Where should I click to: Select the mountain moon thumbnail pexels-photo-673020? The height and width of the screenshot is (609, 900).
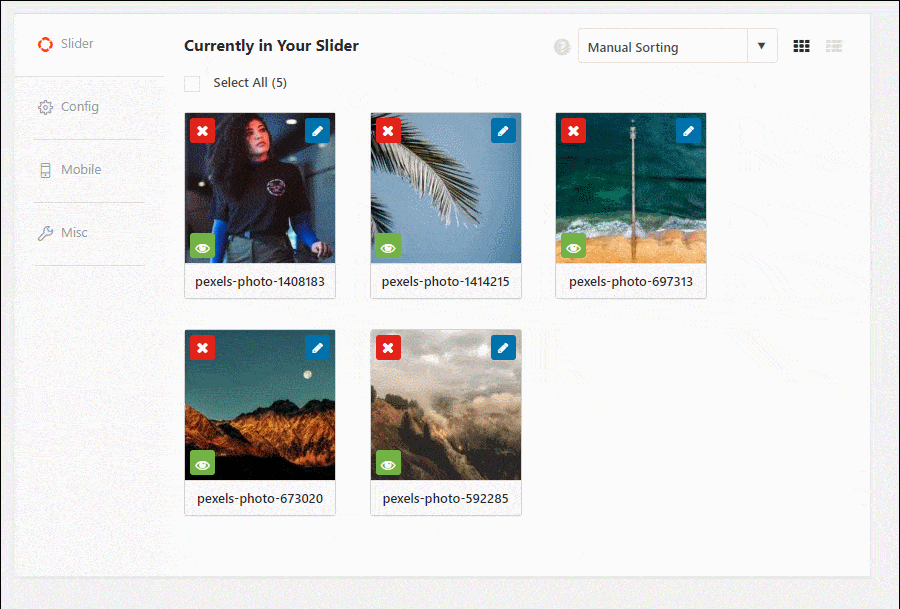pos(260,405)
